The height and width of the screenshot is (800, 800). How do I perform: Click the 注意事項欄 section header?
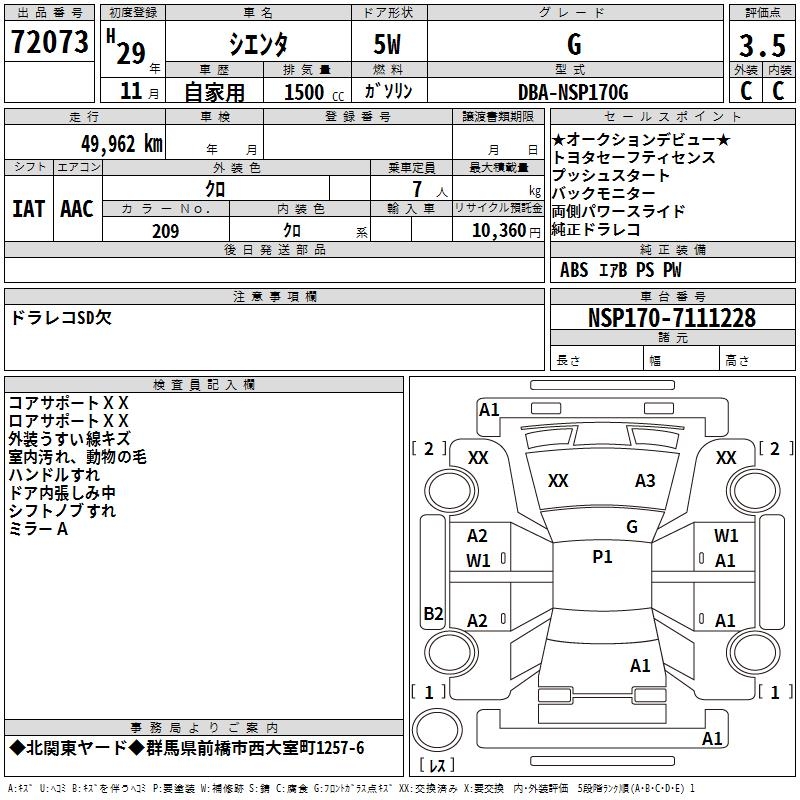coord(274,296)
